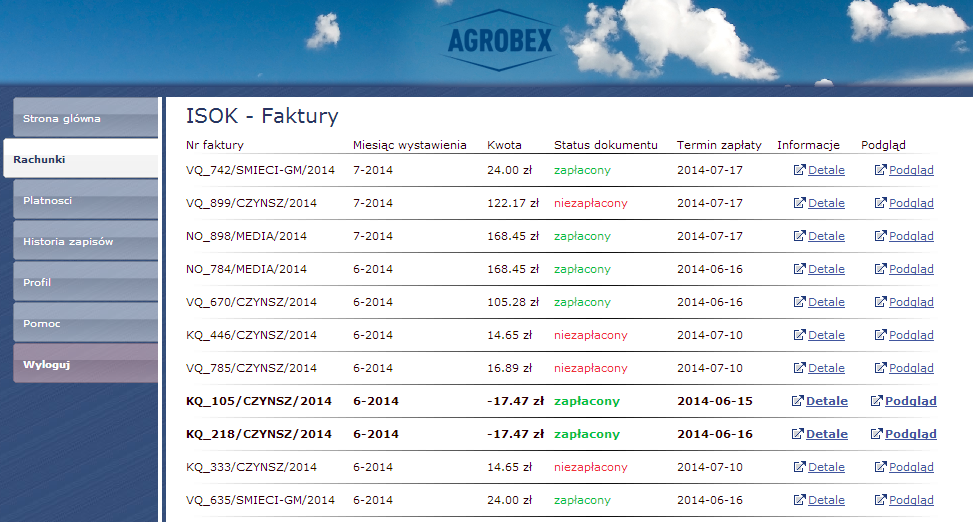This screenshot has height=522, width=973.
Task: Click Detale external-link icon for VQ_635/SMIECI-GM/2014
Action: pos(799,500)
